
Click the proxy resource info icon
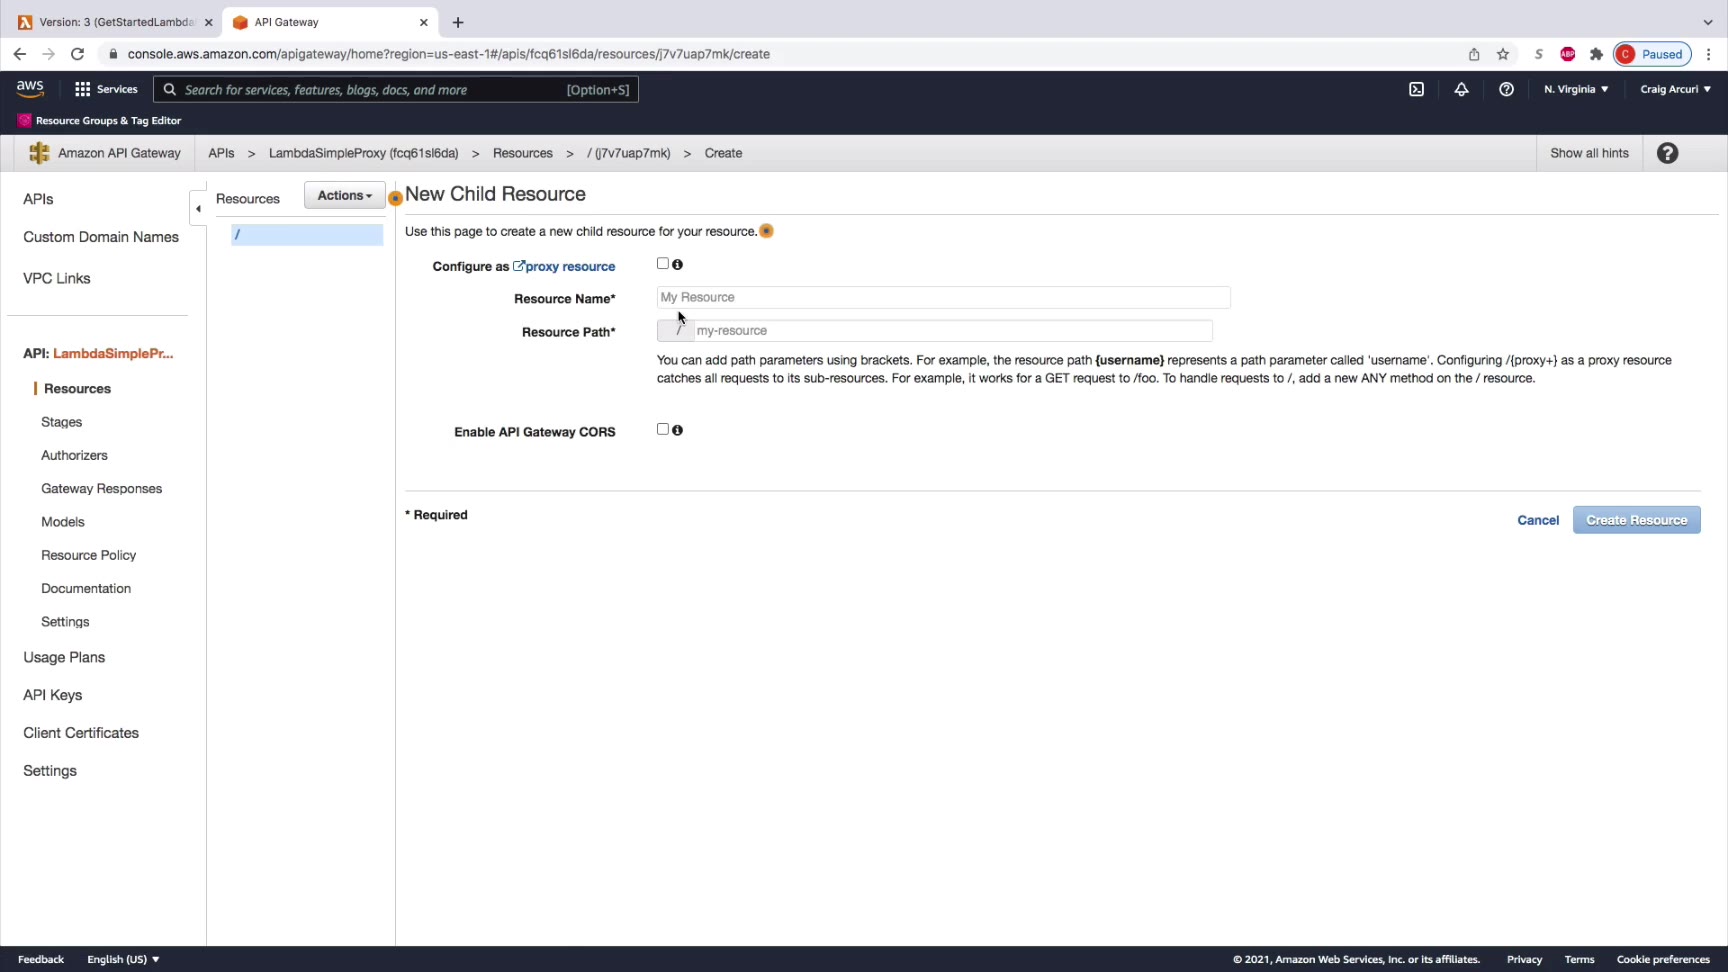(678, 265)
